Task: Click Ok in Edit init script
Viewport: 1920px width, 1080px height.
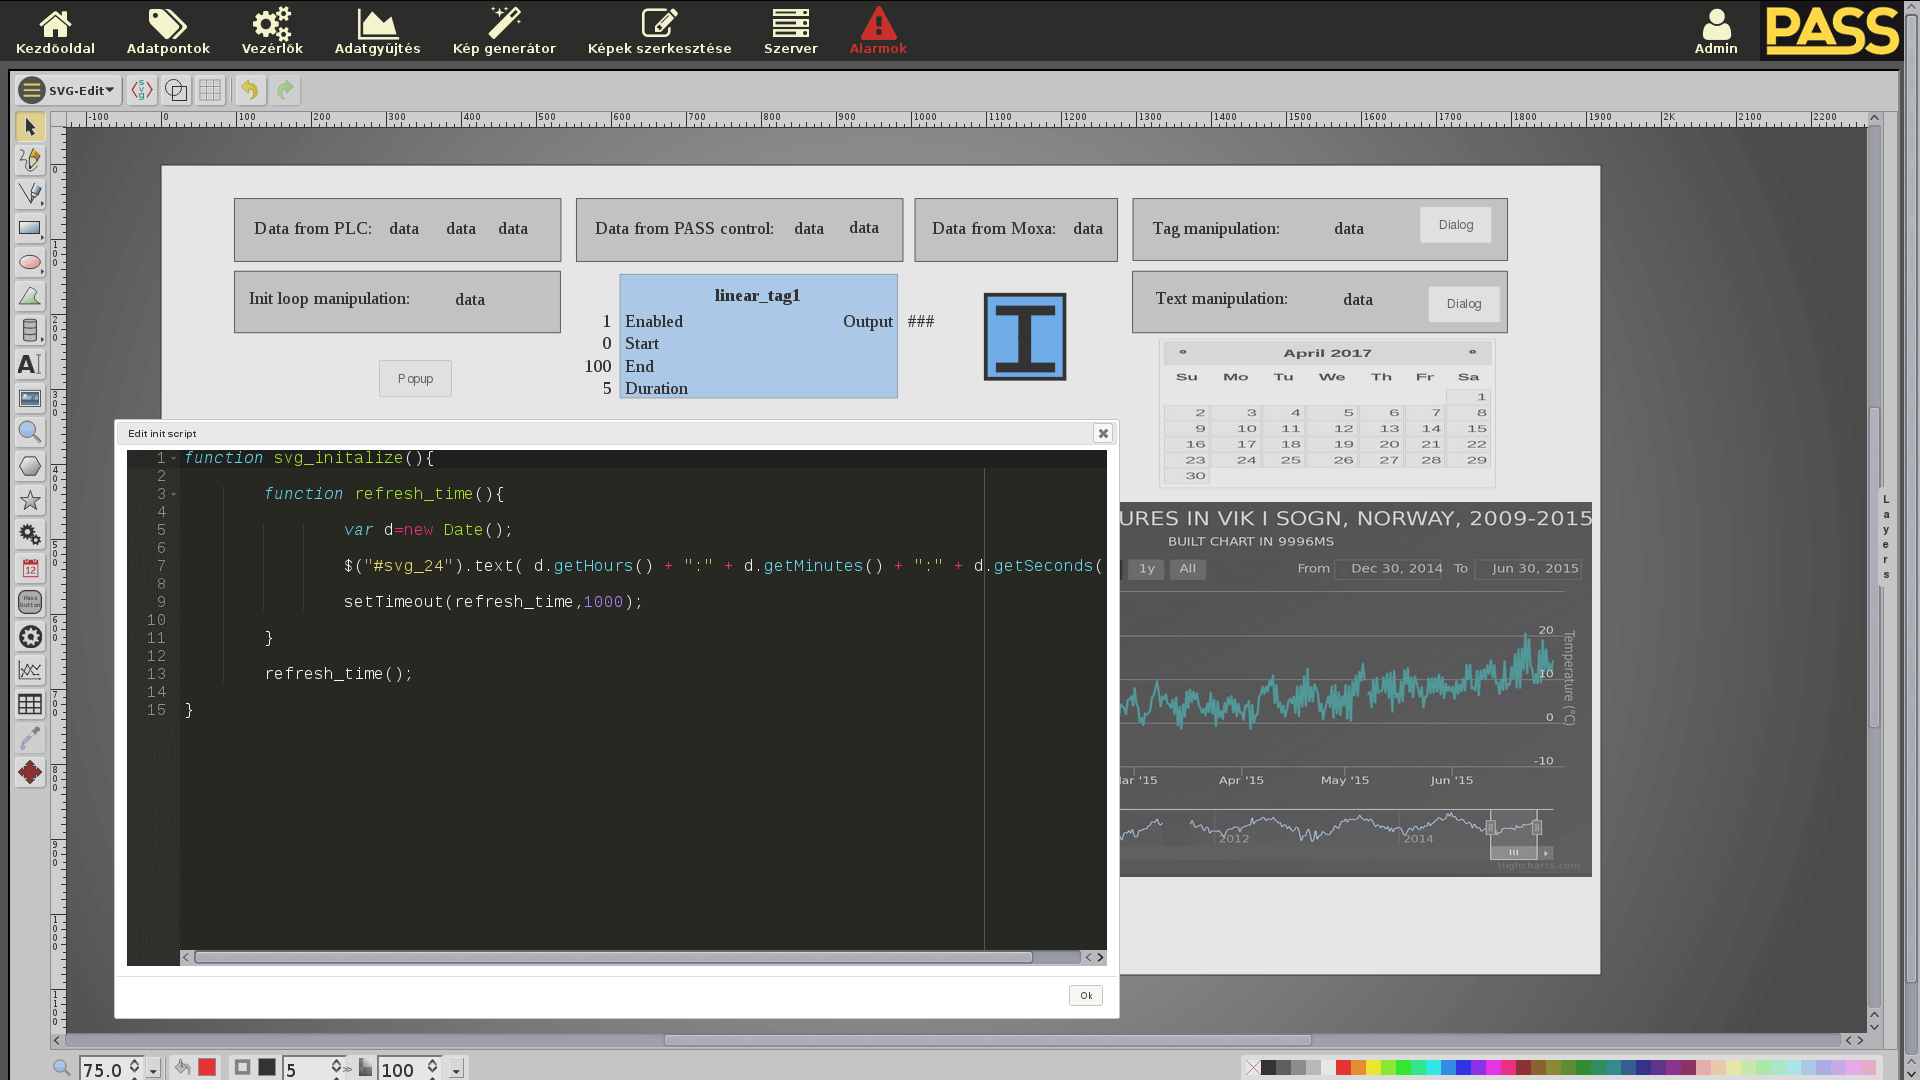Action: pyautogui.click(x=1085, y=995)
